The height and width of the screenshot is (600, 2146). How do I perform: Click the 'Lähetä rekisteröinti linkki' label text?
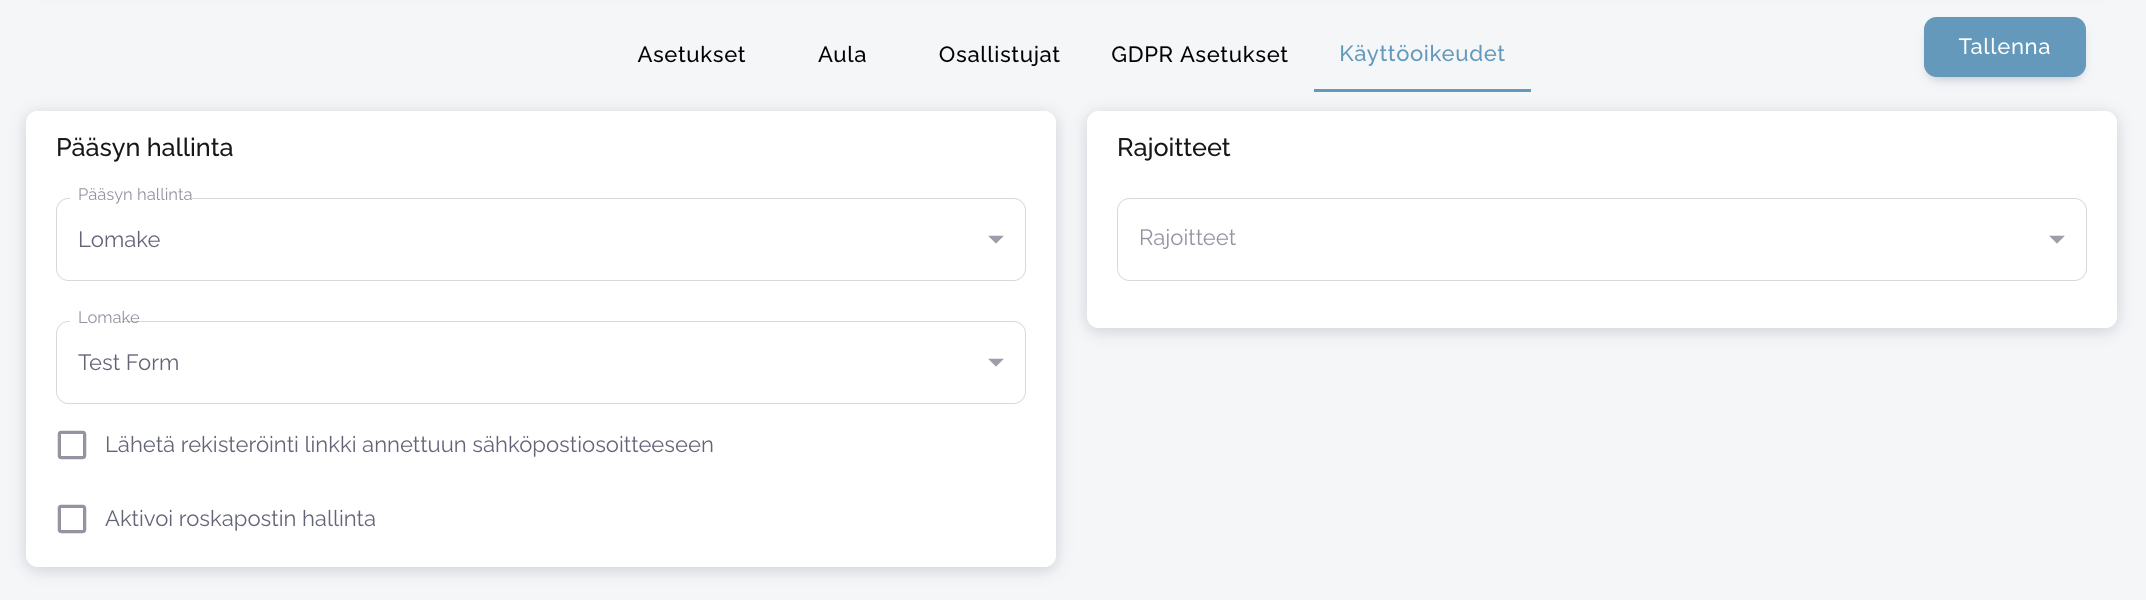(409, 445)
